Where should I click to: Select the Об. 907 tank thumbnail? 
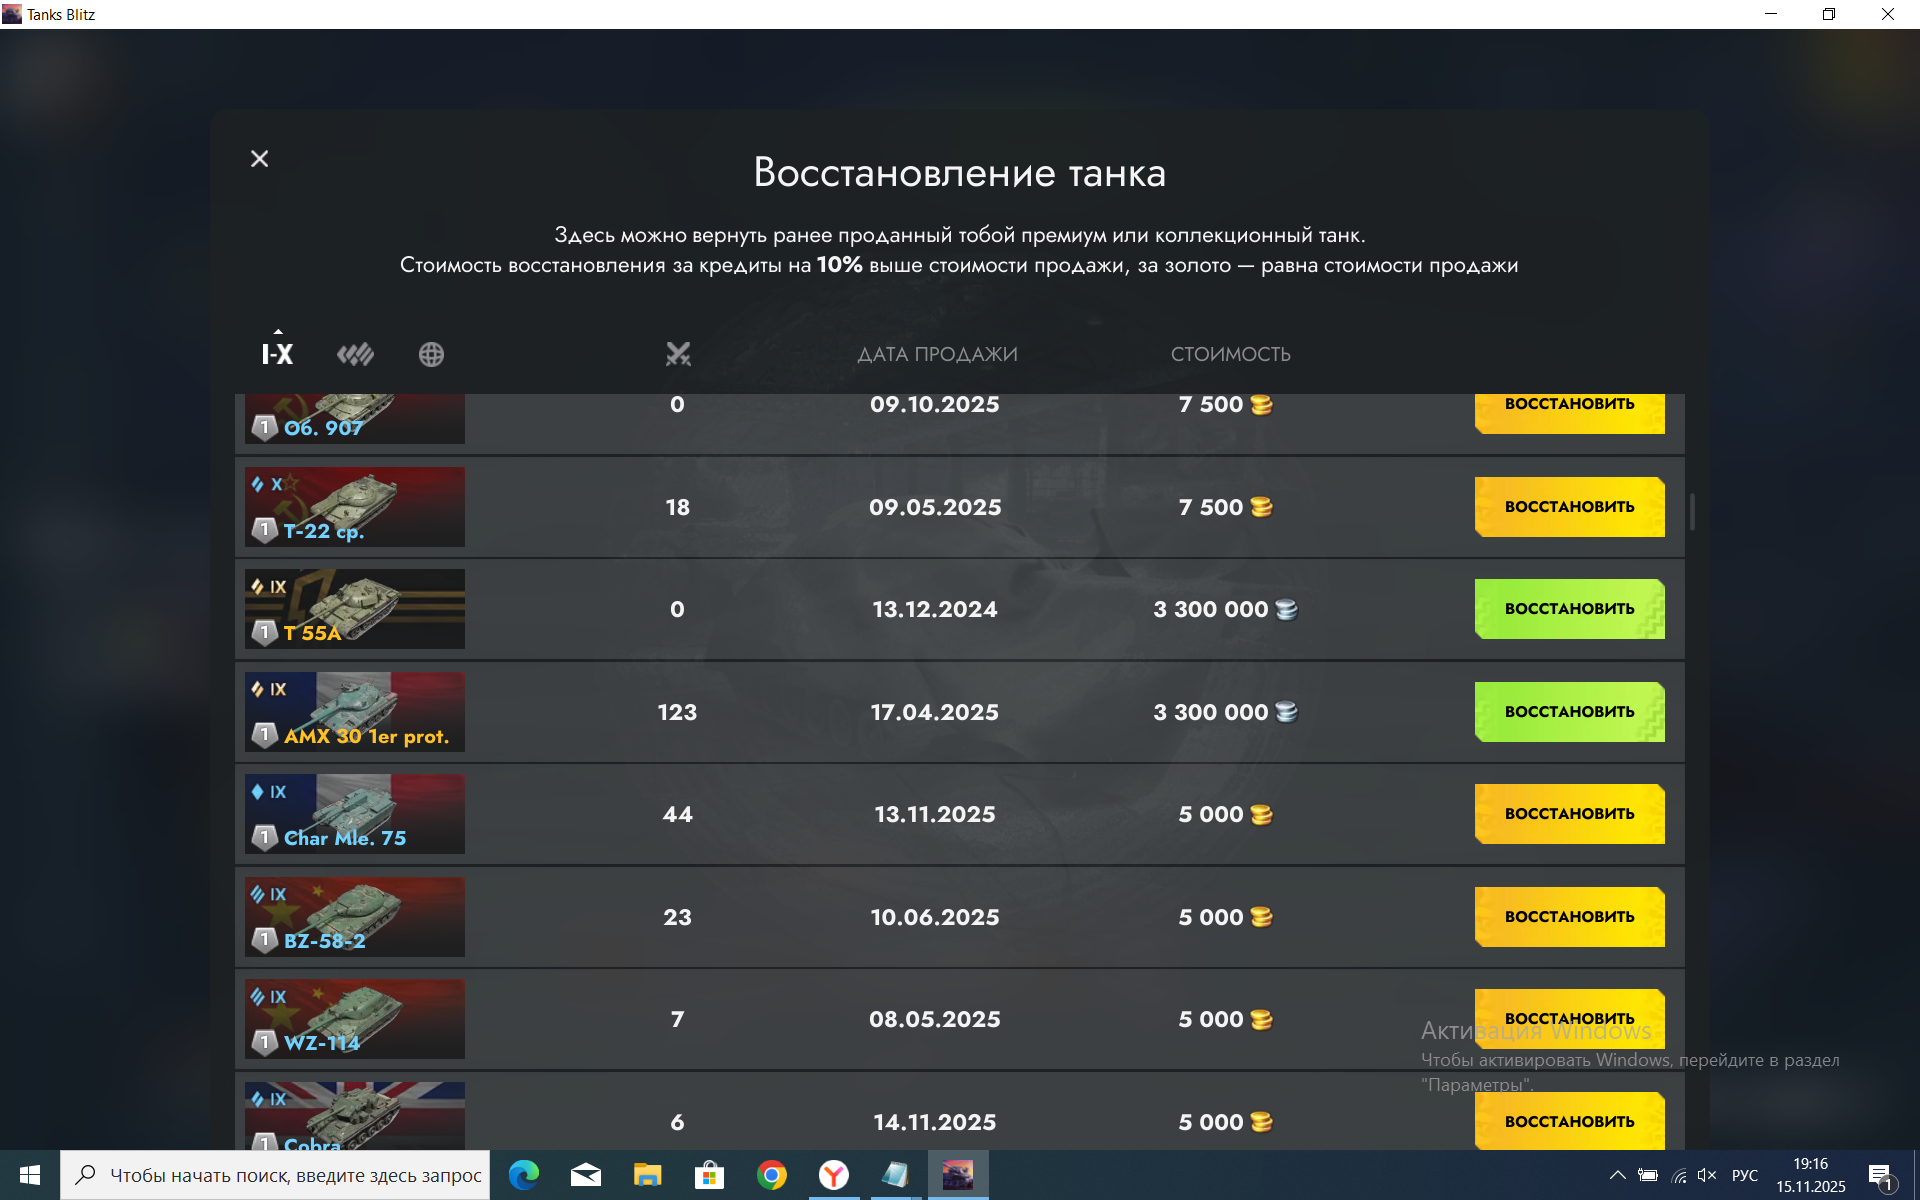coord(355,418)
